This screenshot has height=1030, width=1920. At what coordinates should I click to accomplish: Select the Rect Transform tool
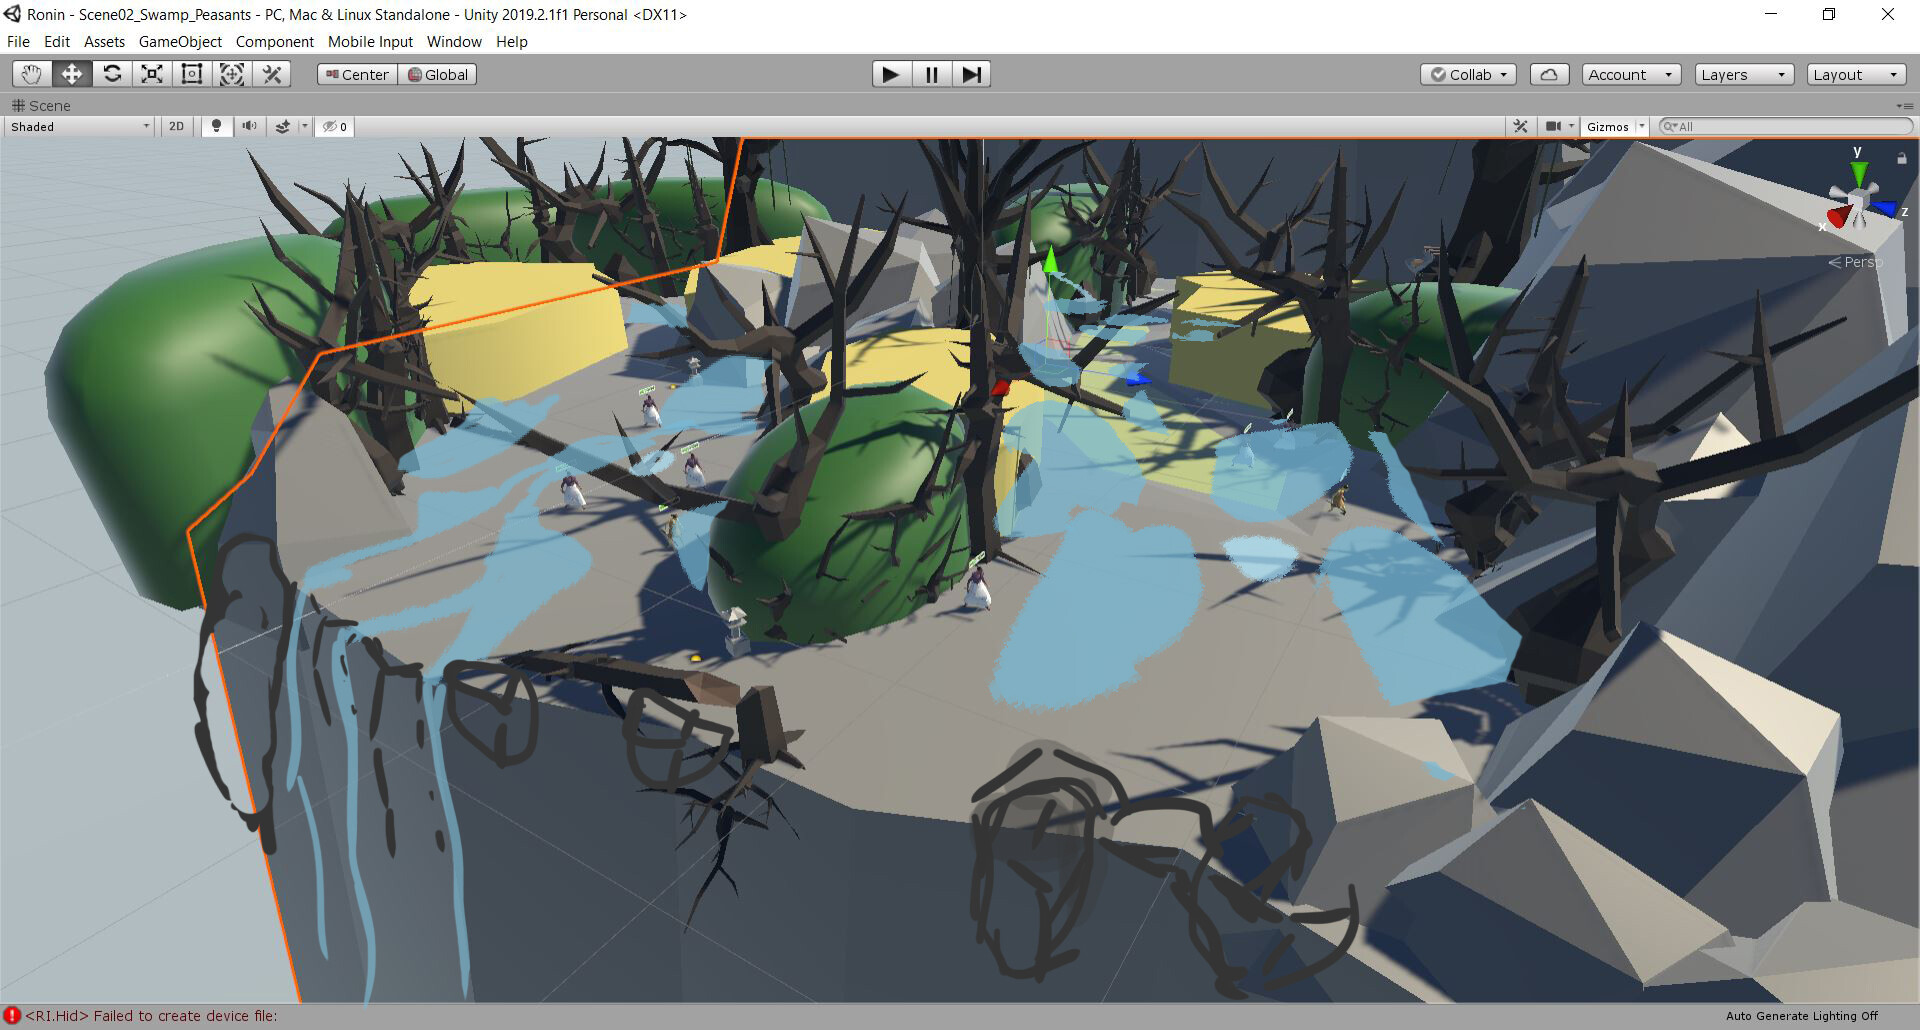tap(192, 74)
